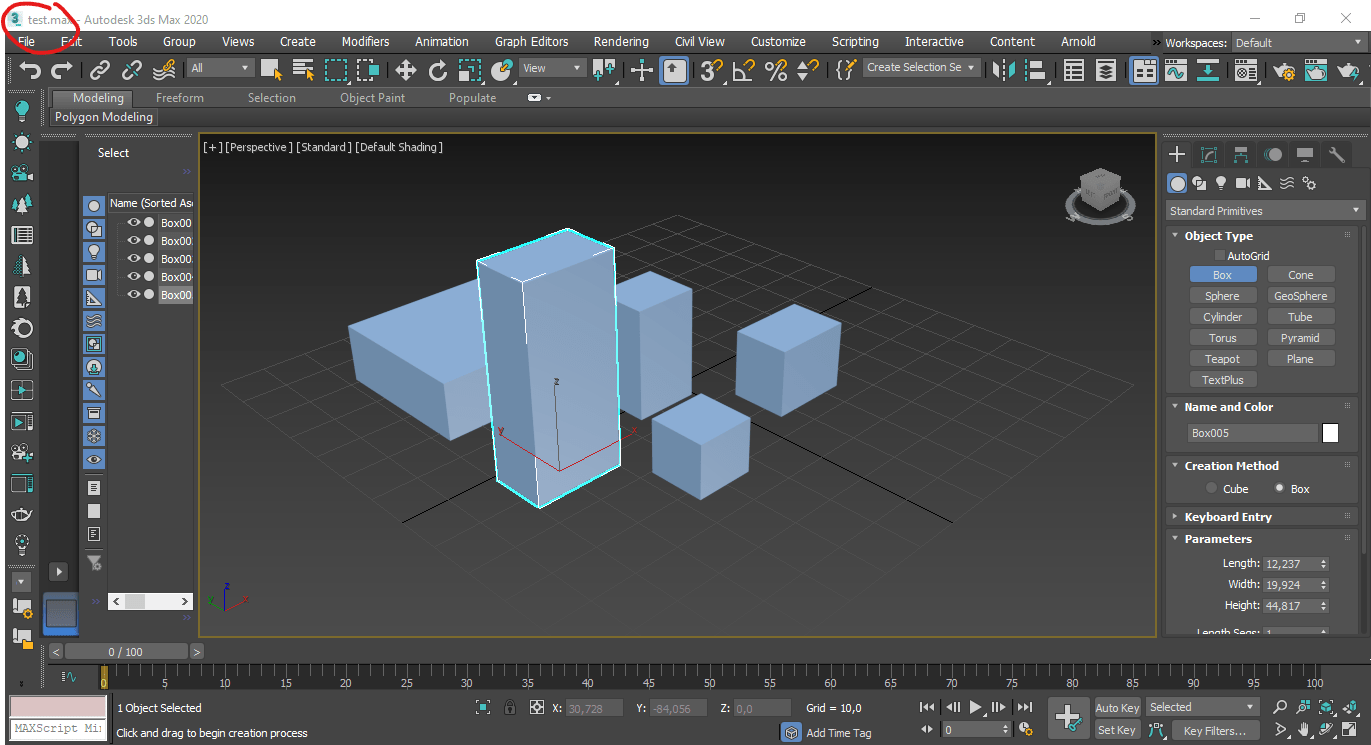The height and width of the screenshot is (745, 1371).
Task: Activate the Rotate tool
Action: coord(438,69)
